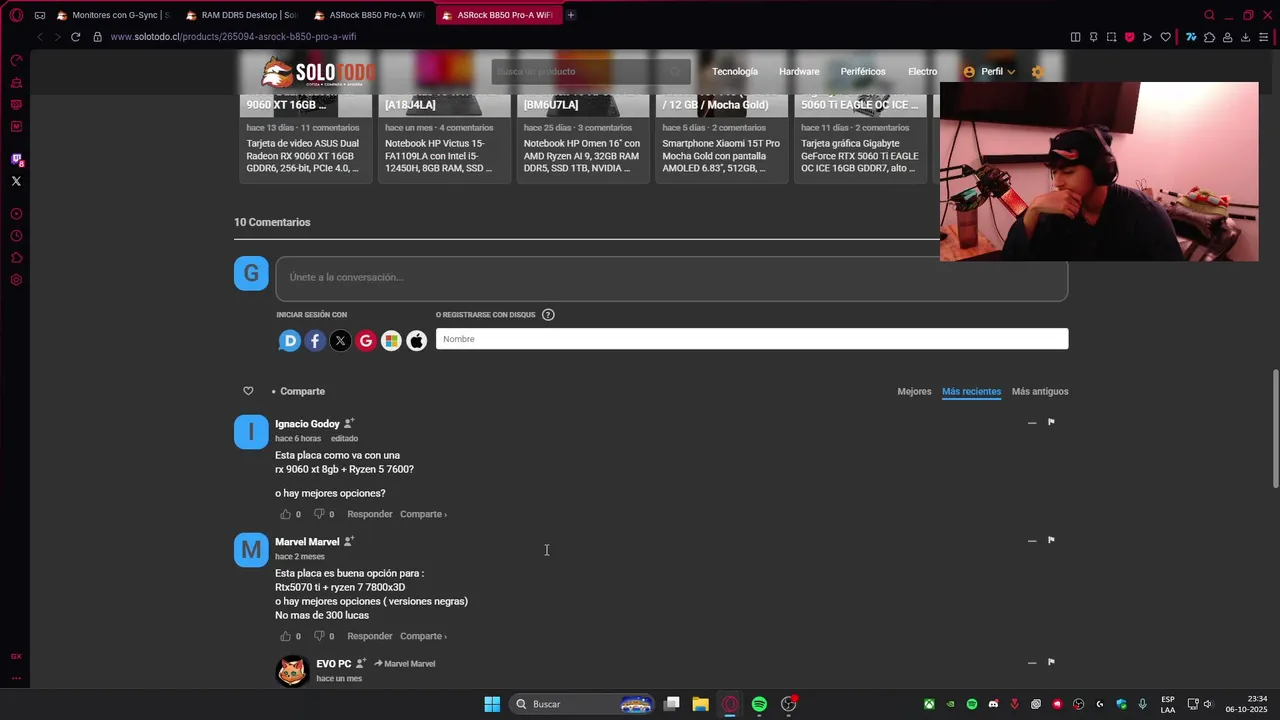
Task: Expand the Perfil dropdown
Action: tap(989, 72)
